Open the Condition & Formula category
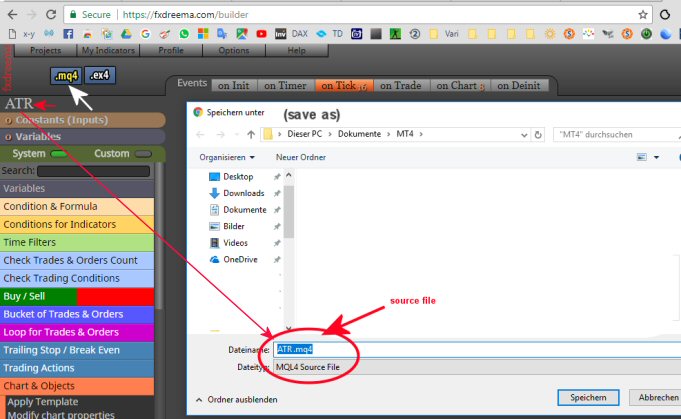The width and height of the screenshot is (681, 419). pyautogui.click(x=77, y=206)
